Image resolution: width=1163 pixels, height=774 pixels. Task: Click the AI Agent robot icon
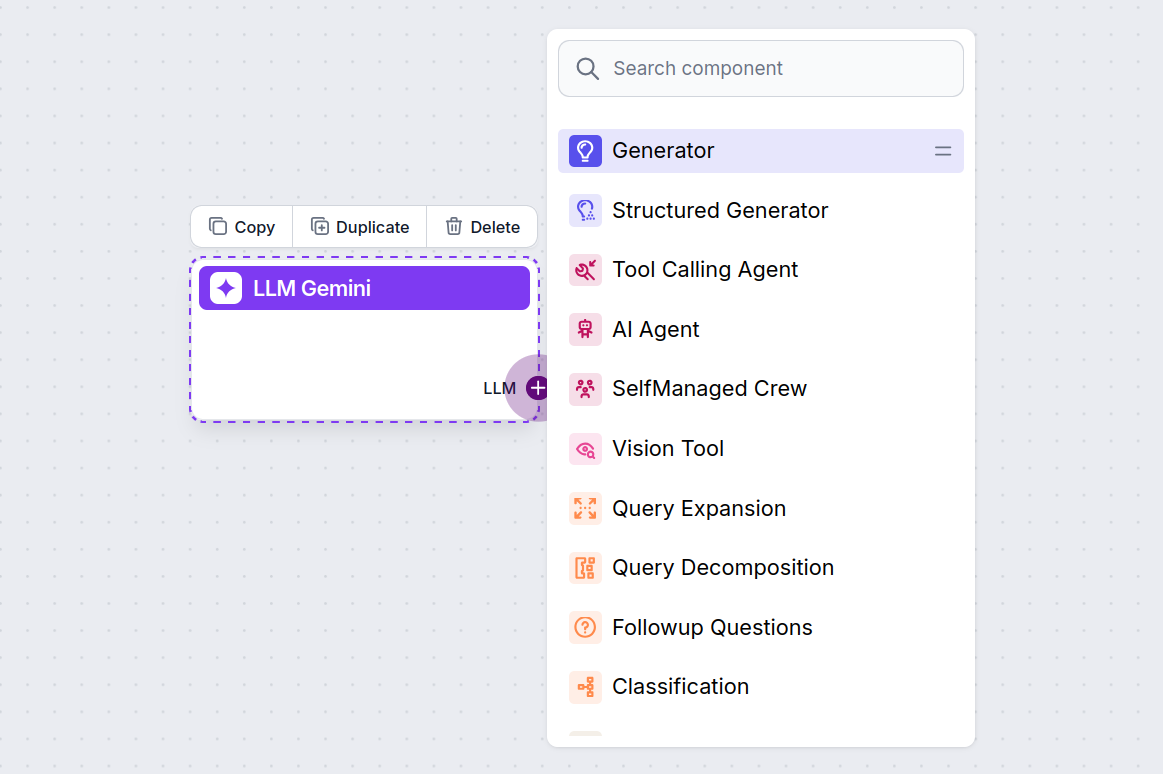pos(585,329)
